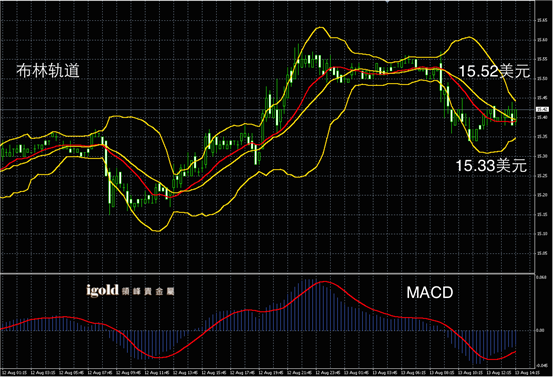Click the 15.50 price axis label
Viewport: 553px width, 377px height.
point(542,79)
